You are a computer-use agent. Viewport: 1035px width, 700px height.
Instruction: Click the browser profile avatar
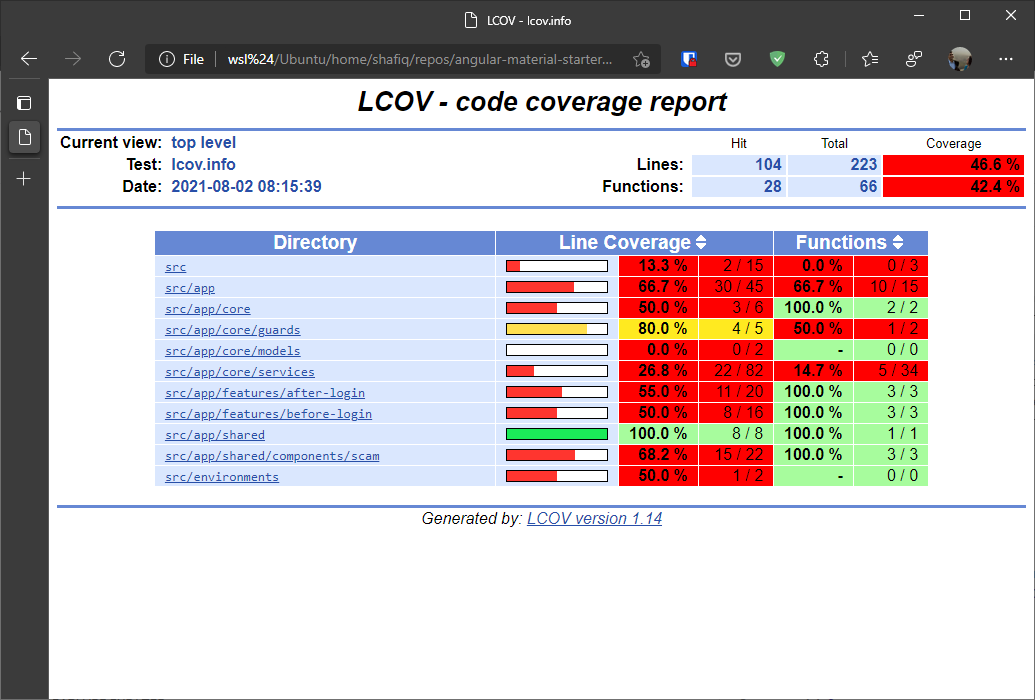960,59
